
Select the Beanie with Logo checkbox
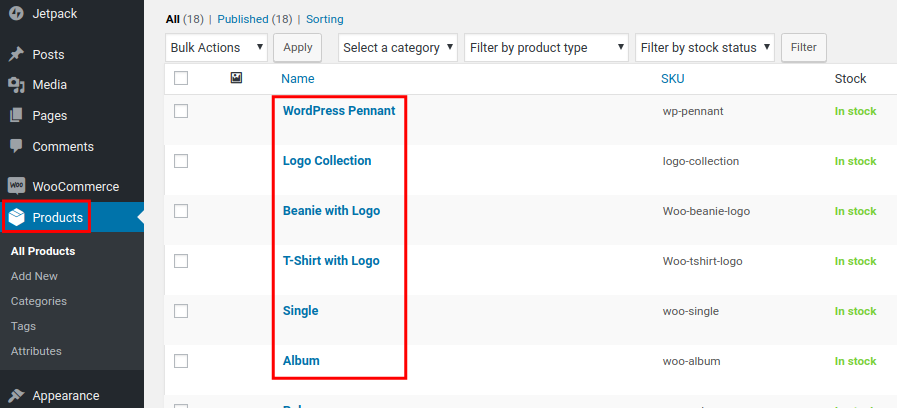click(x=181, y=211)
